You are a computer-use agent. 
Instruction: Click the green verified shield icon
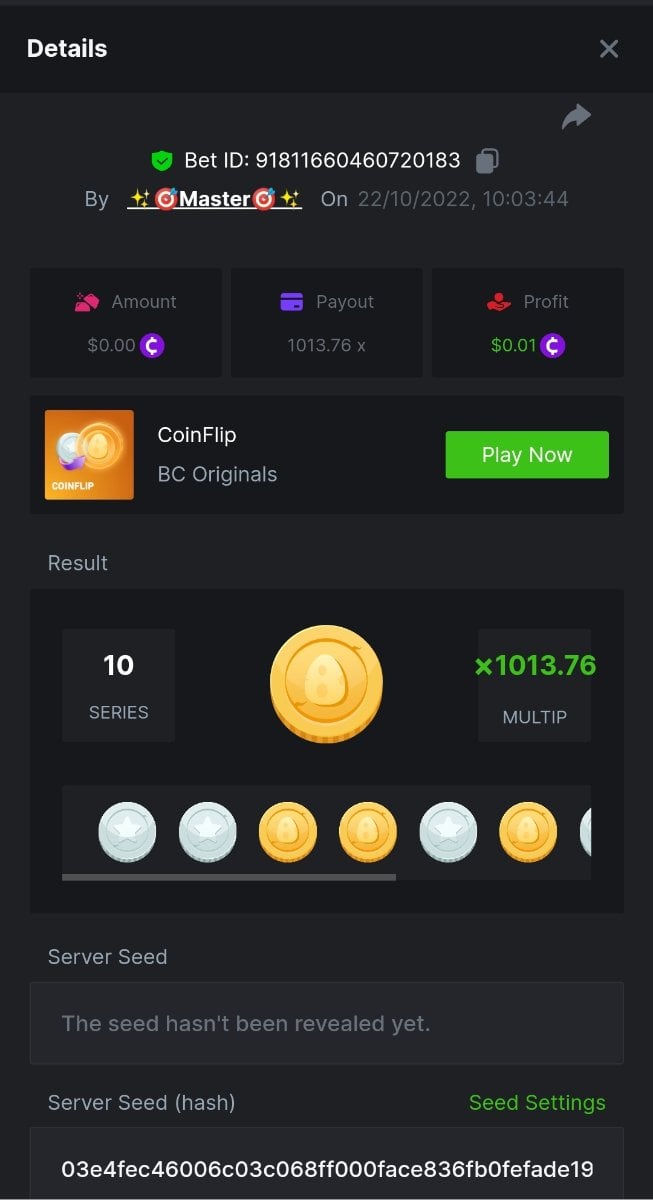pos(162,160)
